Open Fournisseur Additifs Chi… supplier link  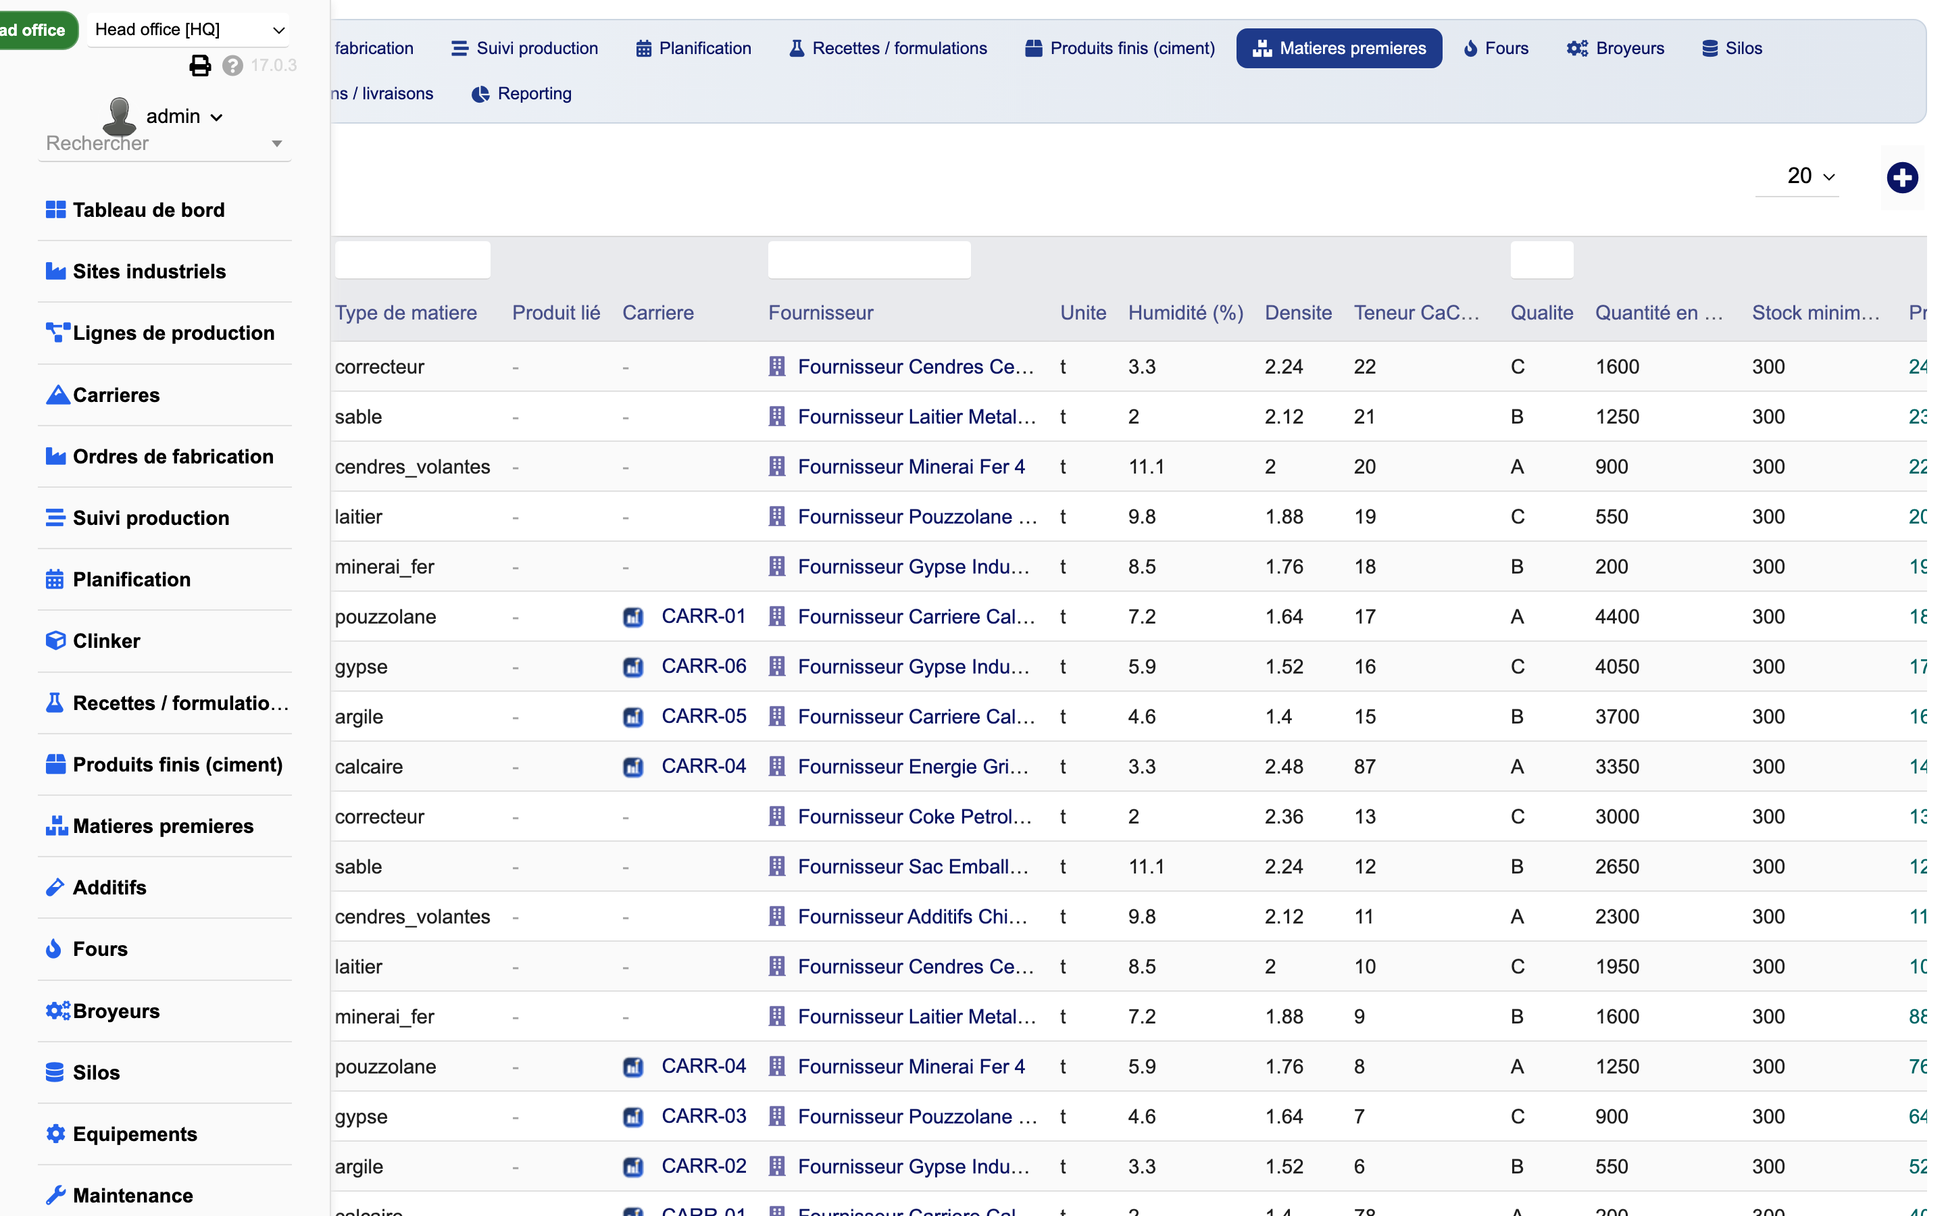[913, 917]
